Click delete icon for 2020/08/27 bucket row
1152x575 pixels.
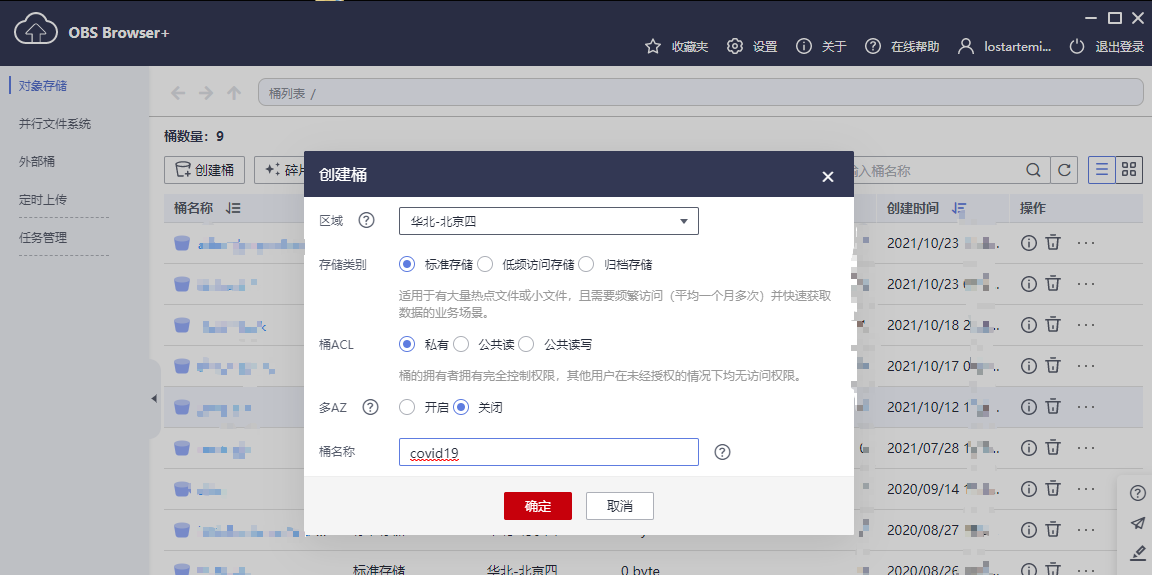[x=1053, y=528]
